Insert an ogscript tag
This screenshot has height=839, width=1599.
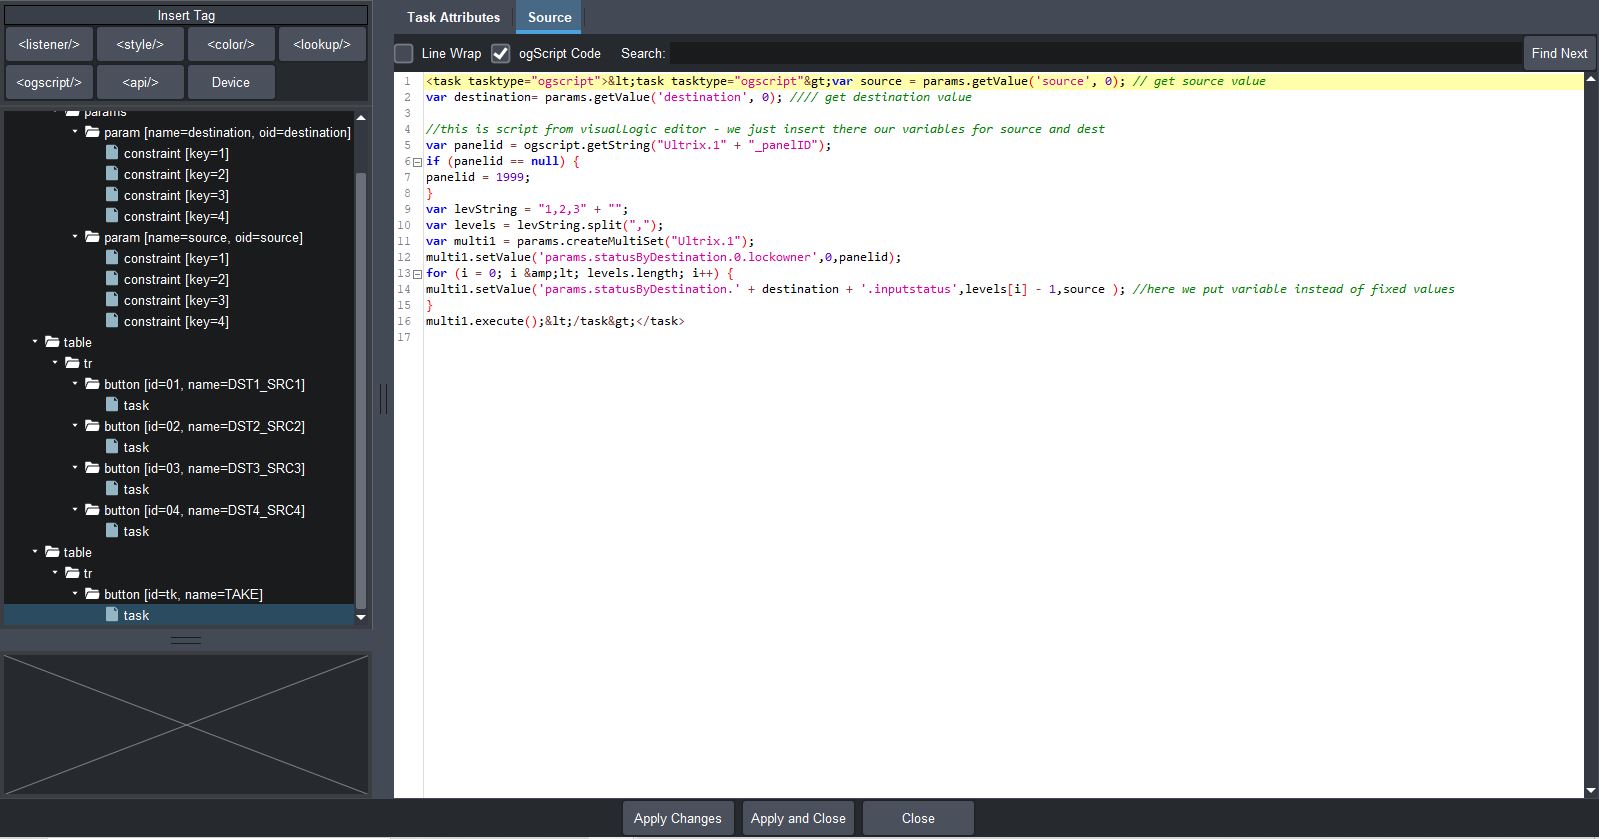click(49, 82)
